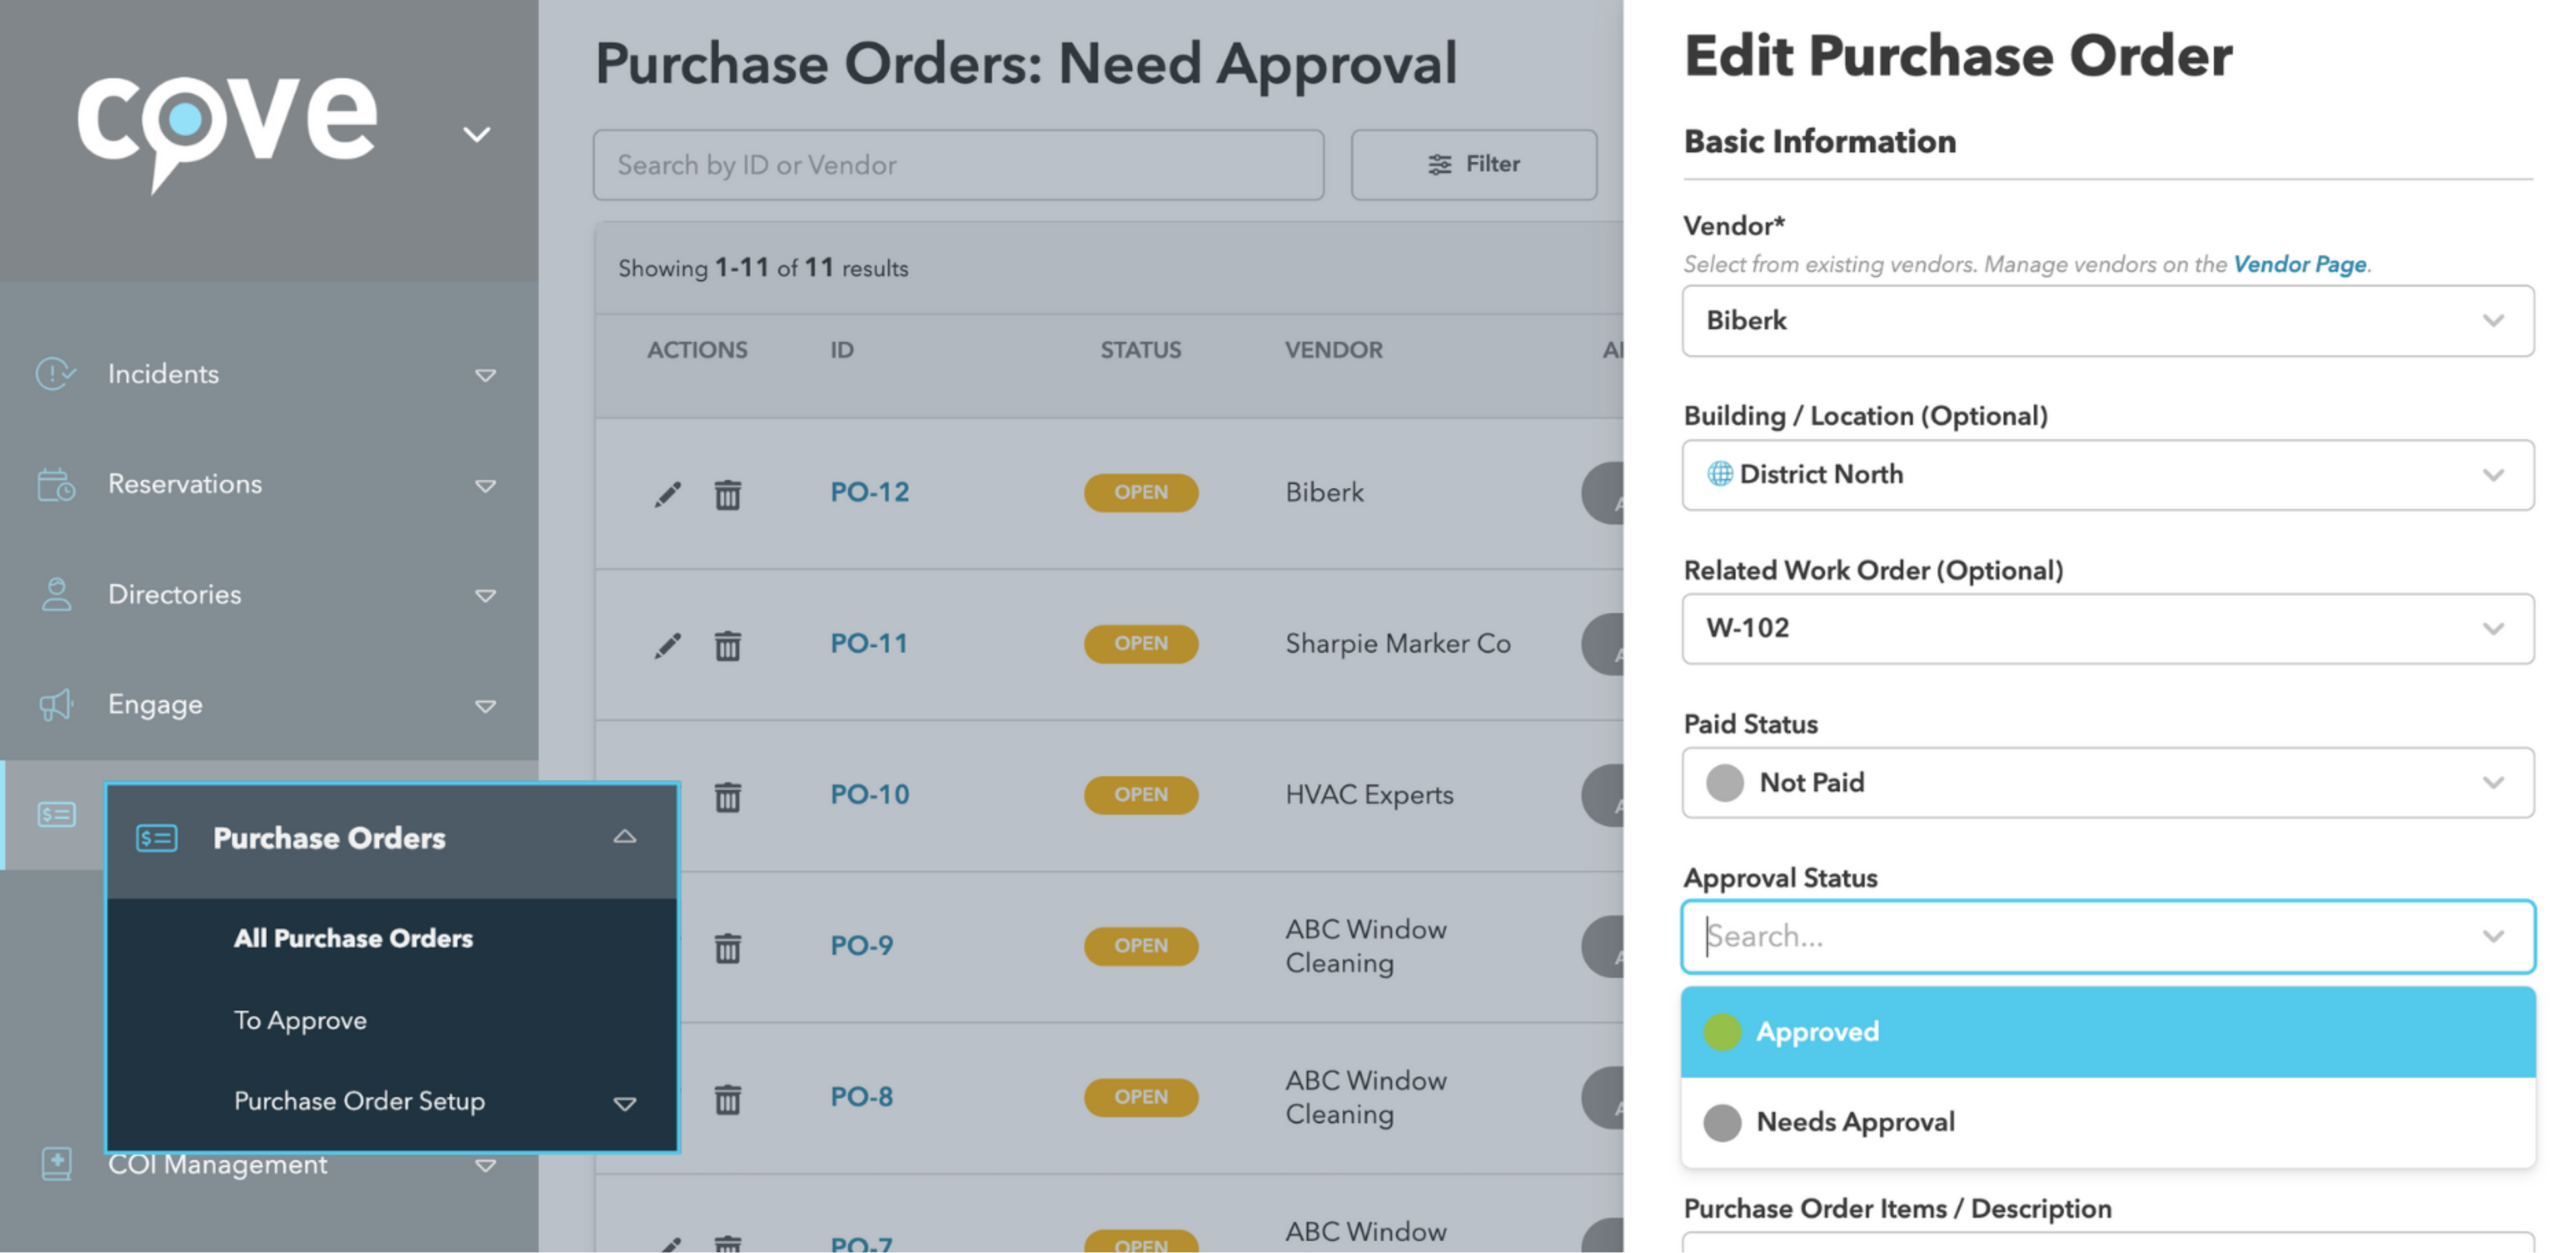Expand the Directories menu arrow

point(485,596)
